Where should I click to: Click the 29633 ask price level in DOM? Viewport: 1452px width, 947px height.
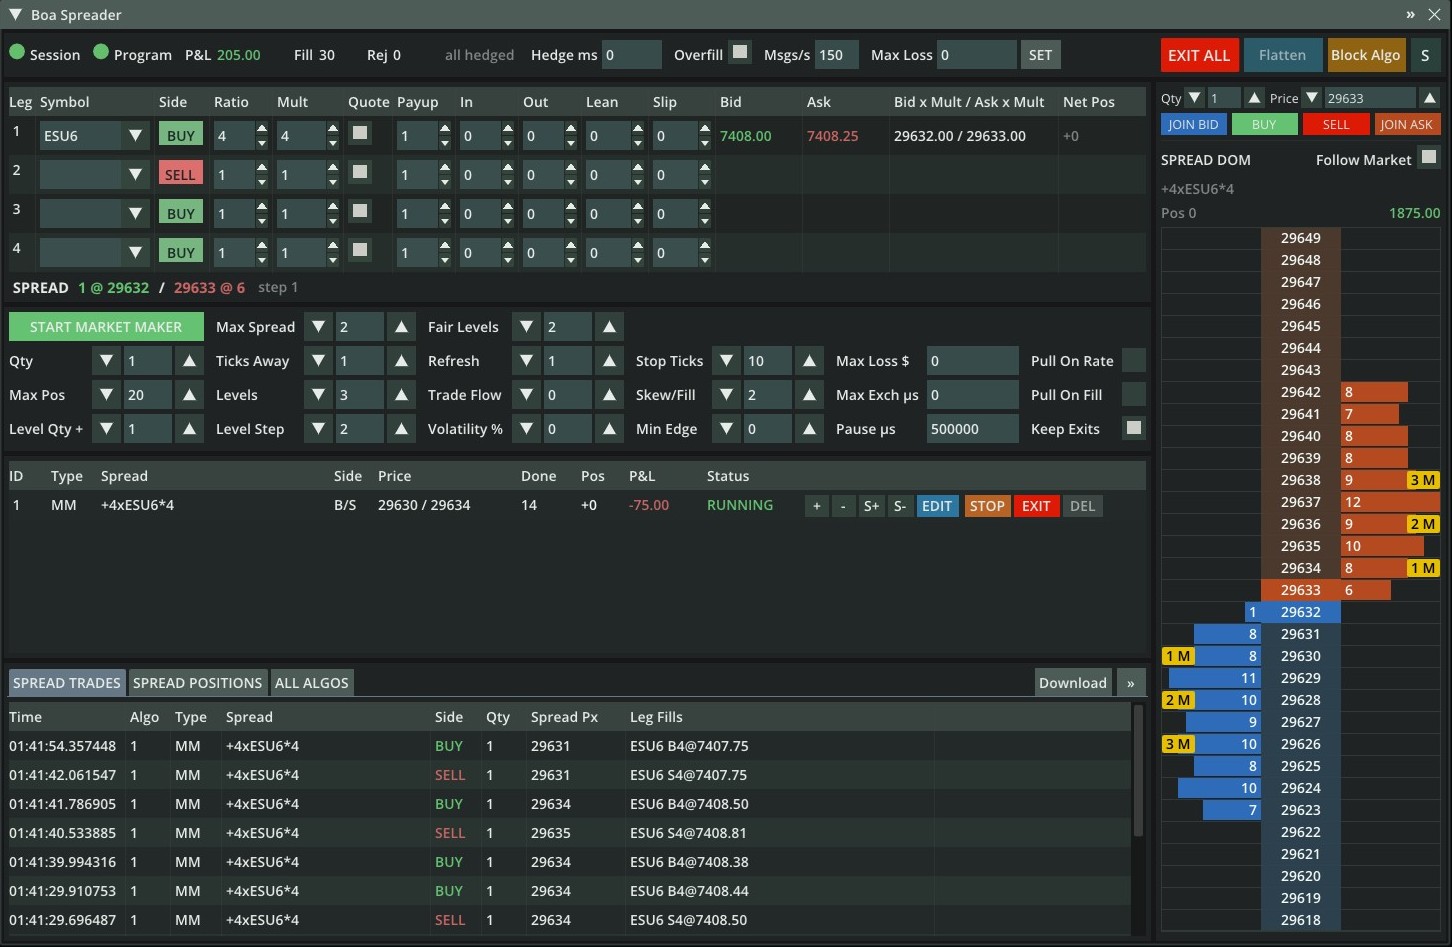(x=1301, y=590)
